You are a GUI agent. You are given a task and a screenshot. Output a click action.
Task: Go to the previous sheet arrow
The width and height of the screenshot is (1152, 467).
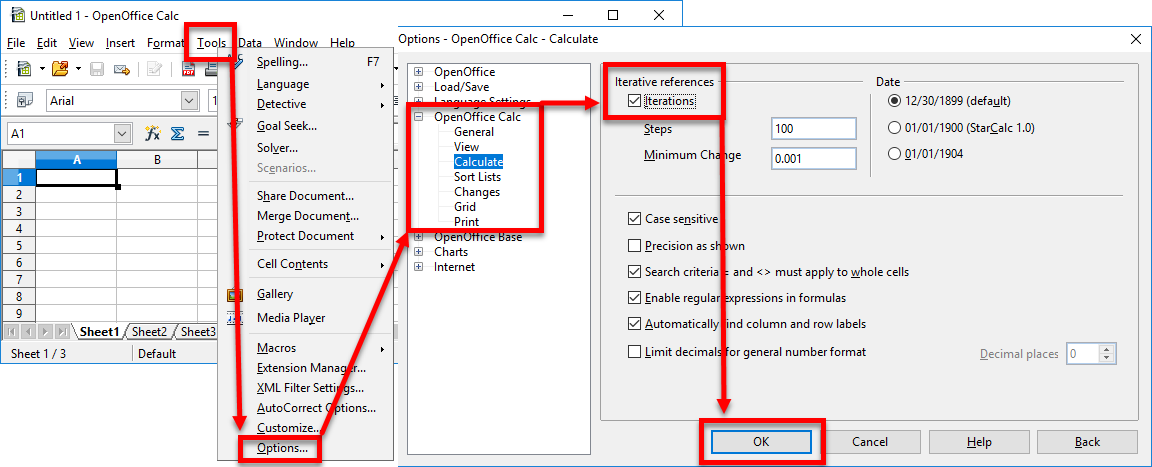tap(29, 332)
